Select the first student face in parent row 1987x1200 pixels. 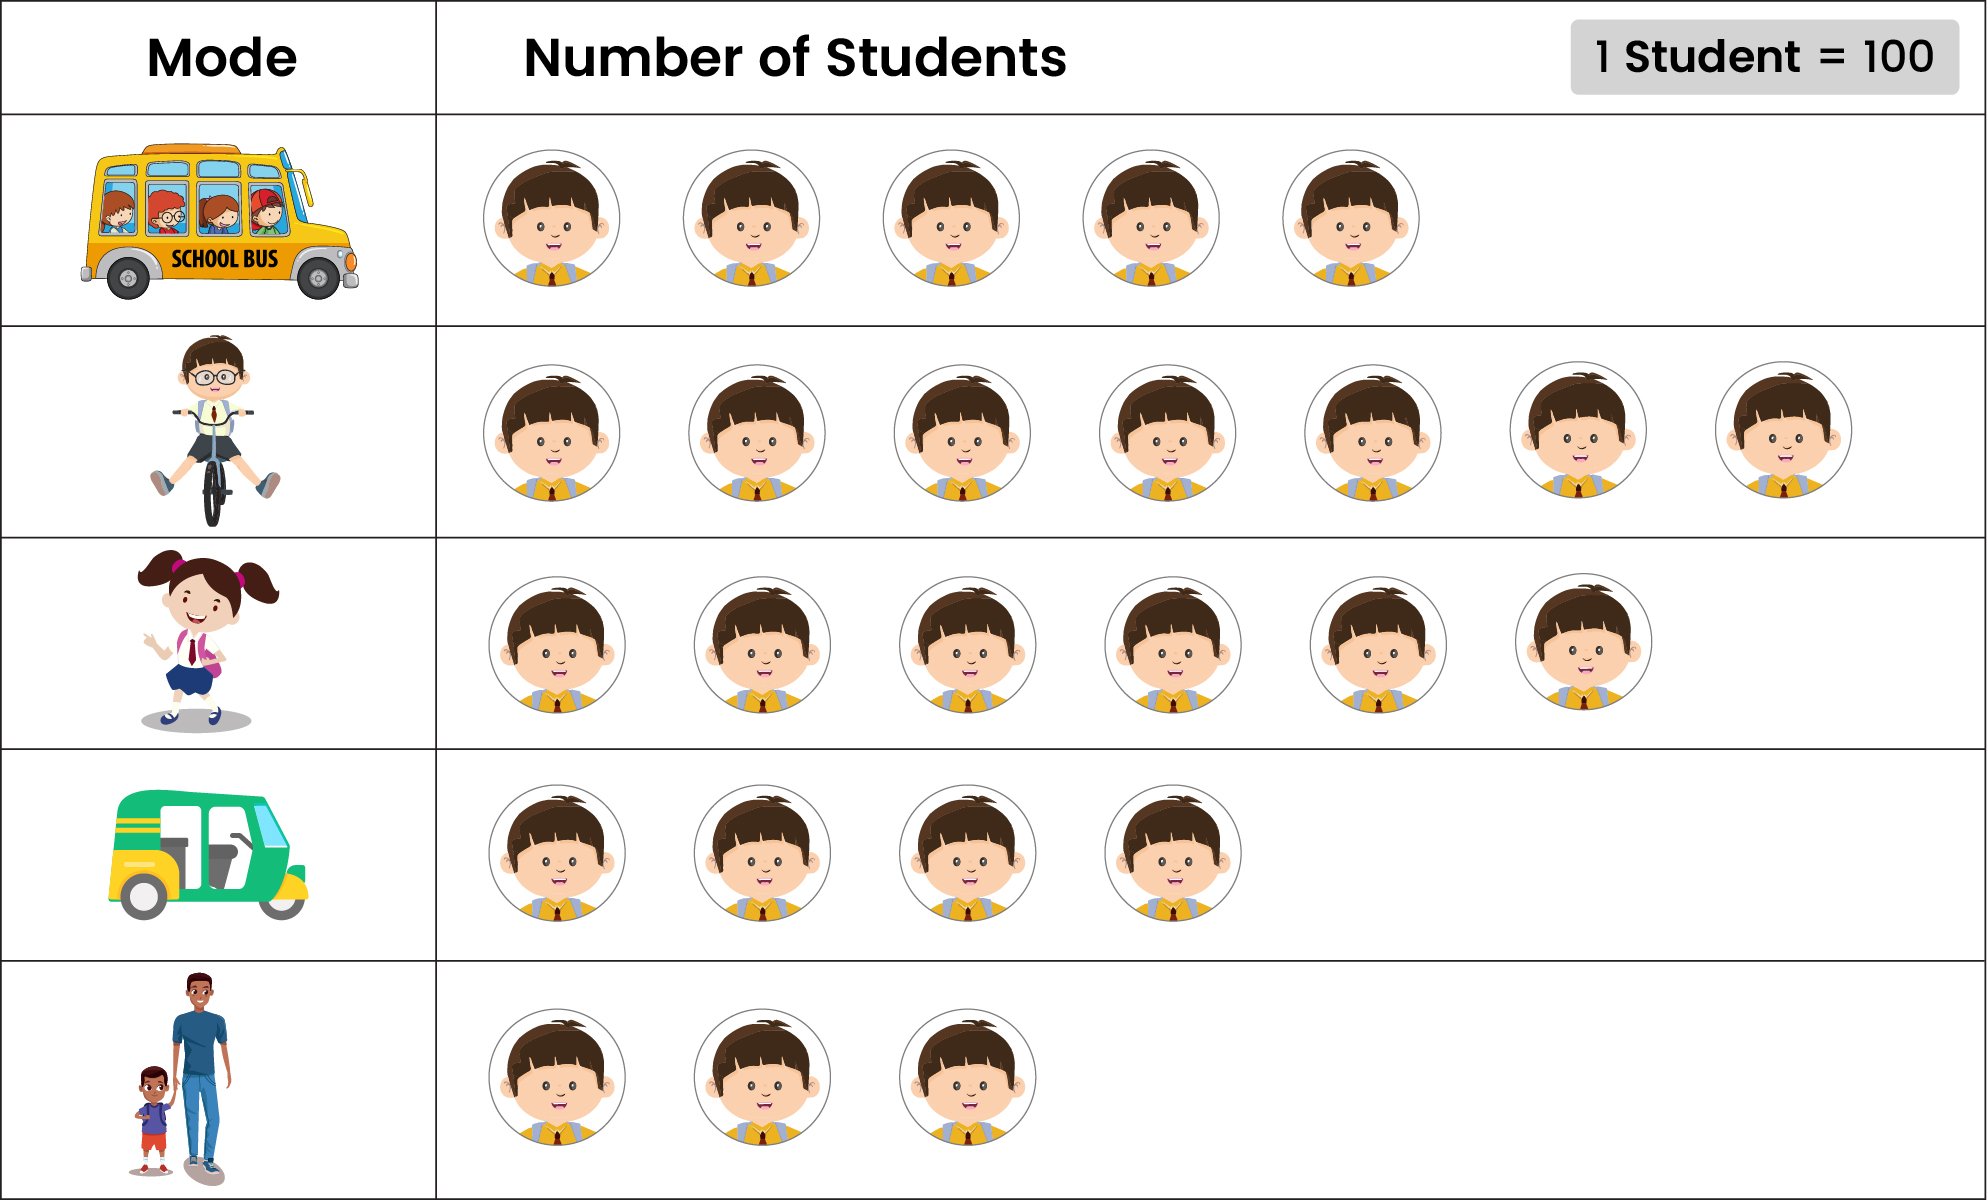point(557,1077)
